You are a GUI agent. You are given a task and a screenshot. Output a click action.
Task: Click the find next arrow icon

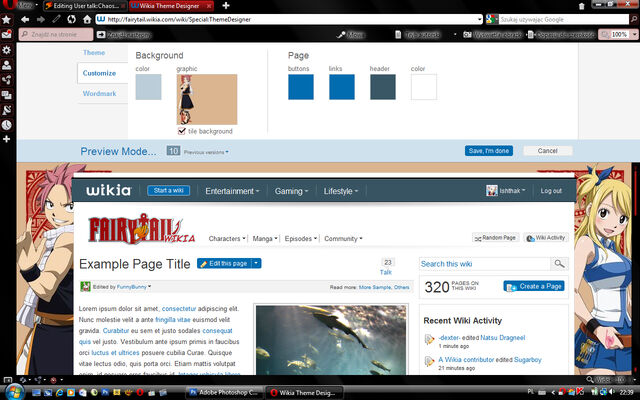tap(100, 35)
